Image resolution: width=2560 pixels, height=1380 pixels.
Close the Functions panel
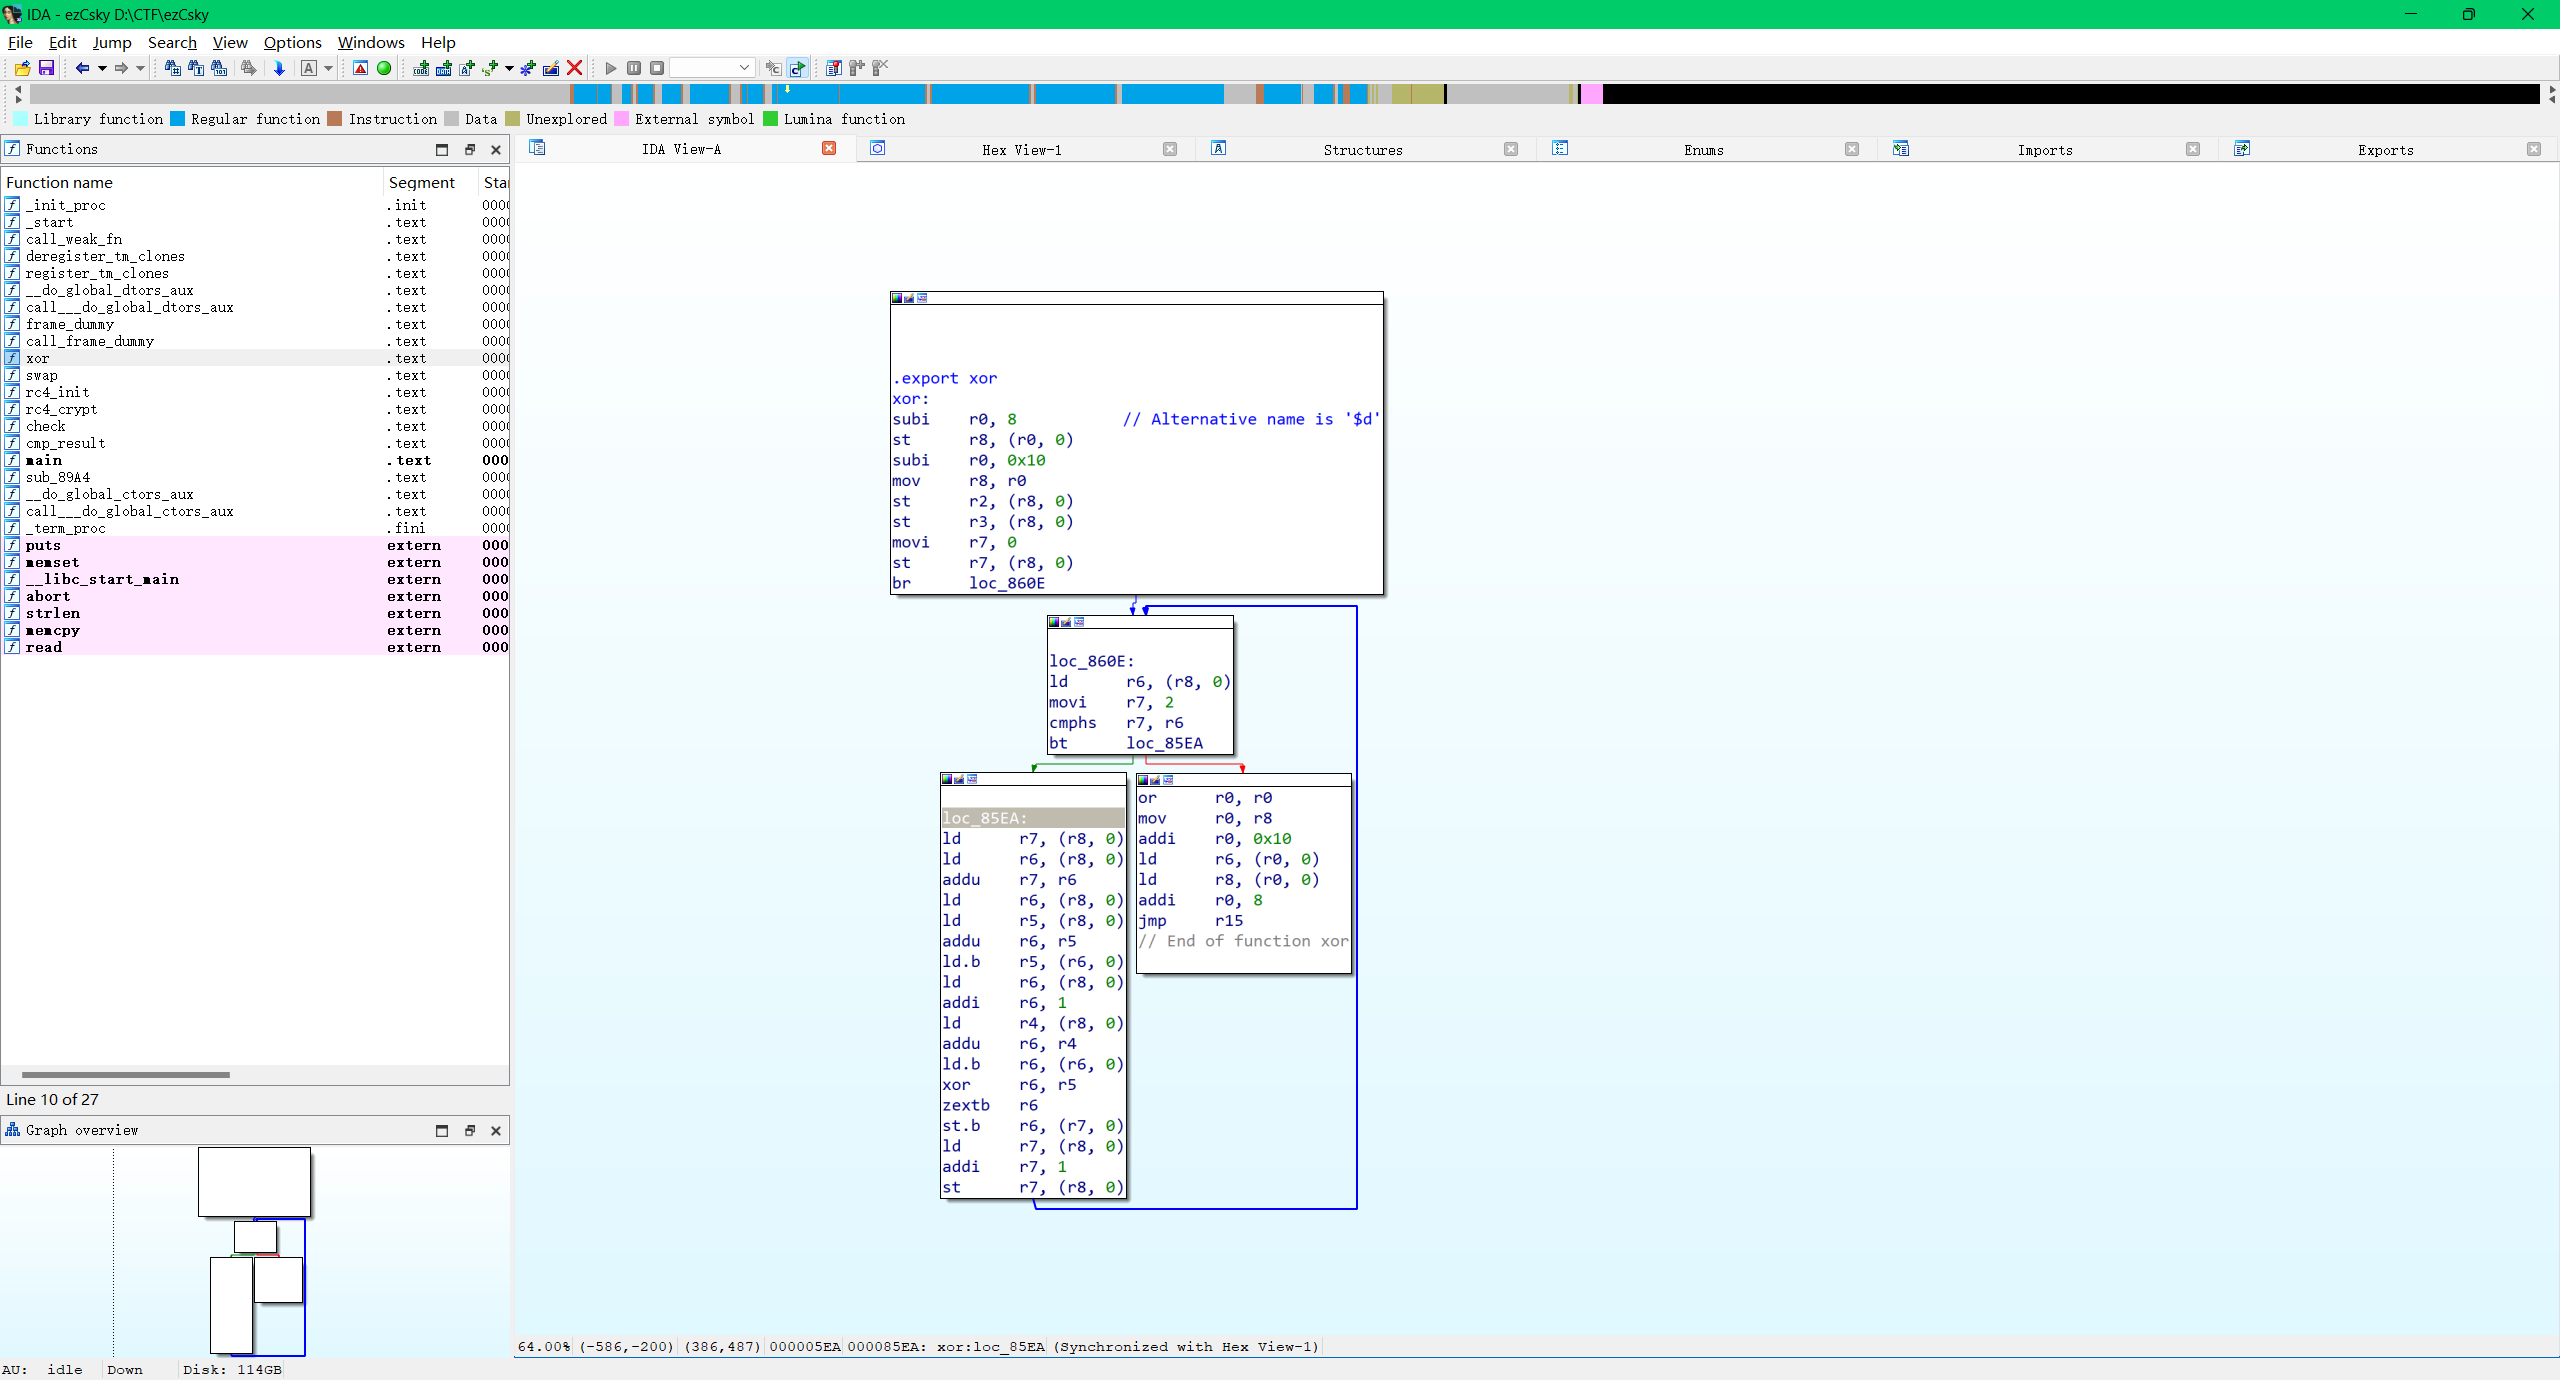[496, 149]
